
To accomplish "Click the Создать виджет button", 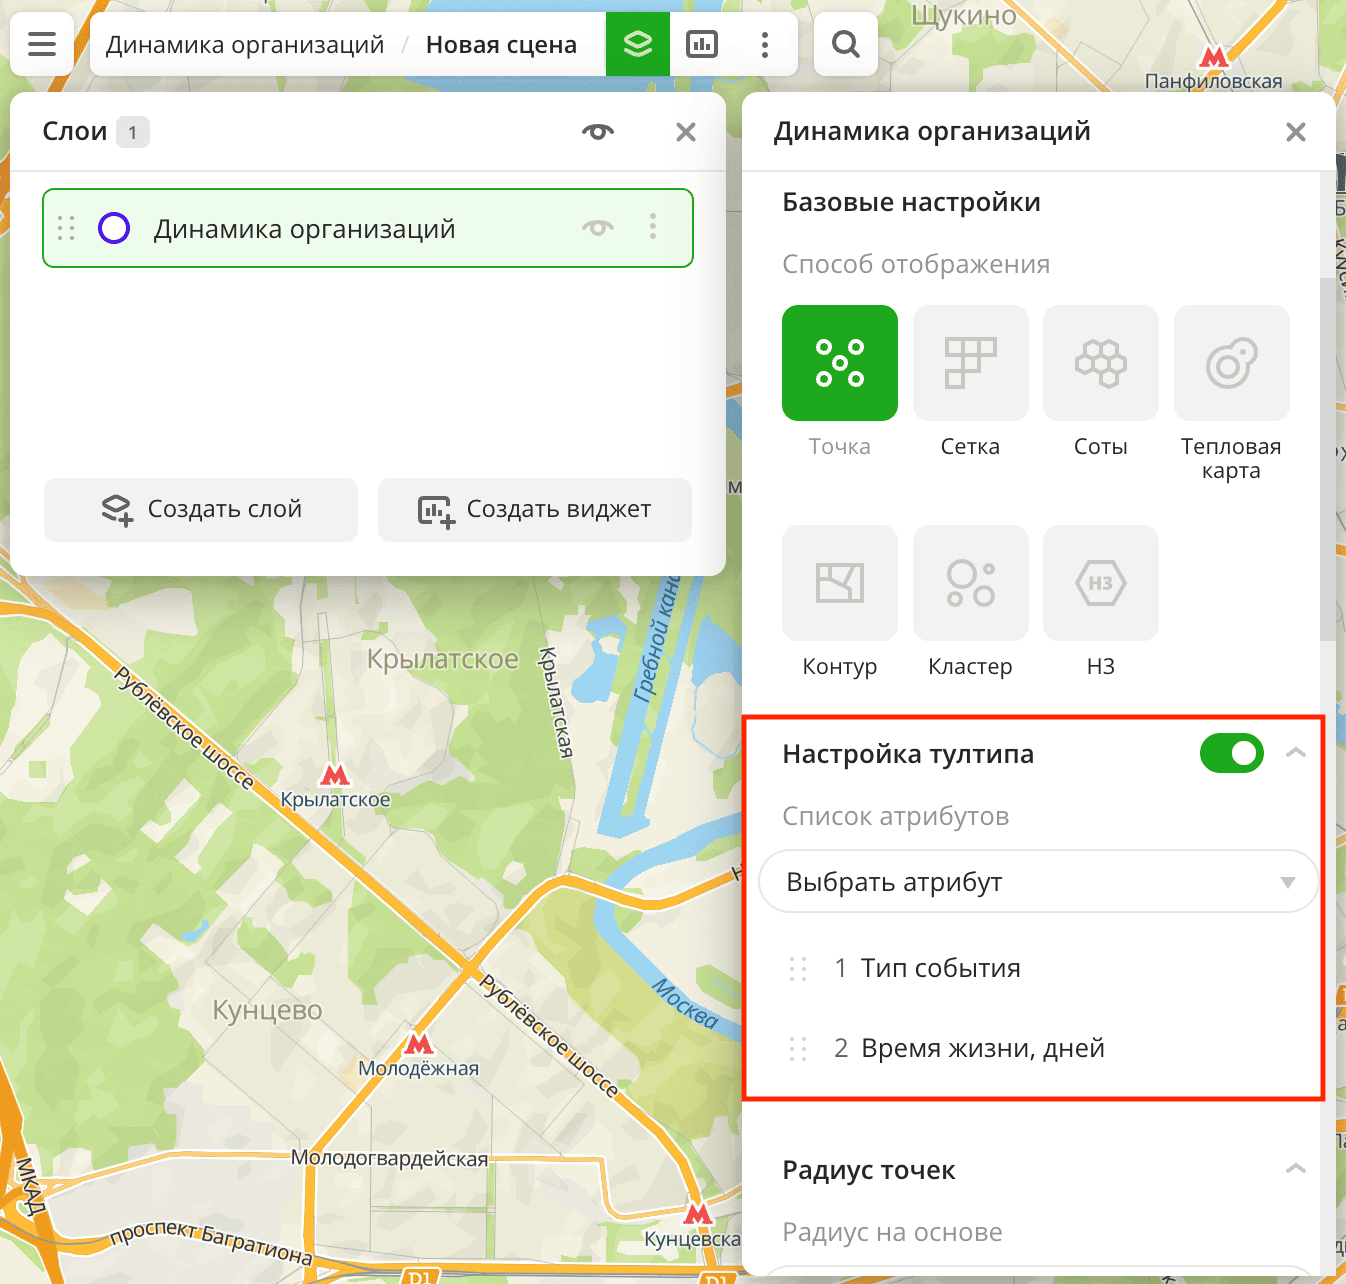I will [x=534, y=510].
